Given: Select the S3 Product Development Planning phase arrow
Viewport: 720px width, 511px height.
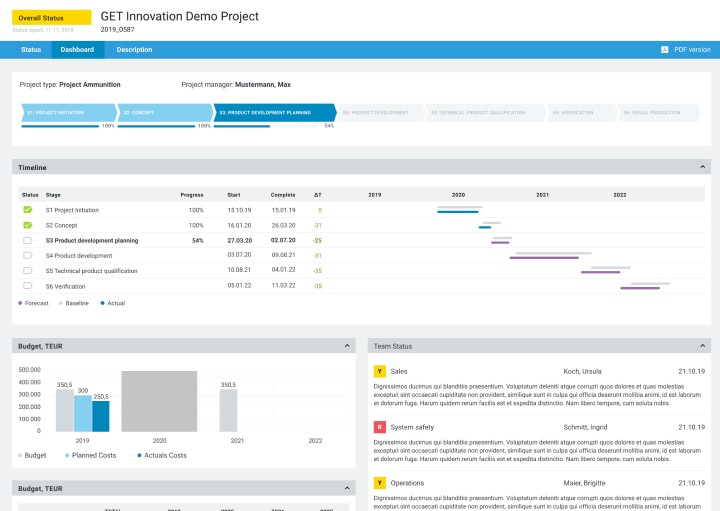Looking at the screenshot, I should click(x=275, y=112).
